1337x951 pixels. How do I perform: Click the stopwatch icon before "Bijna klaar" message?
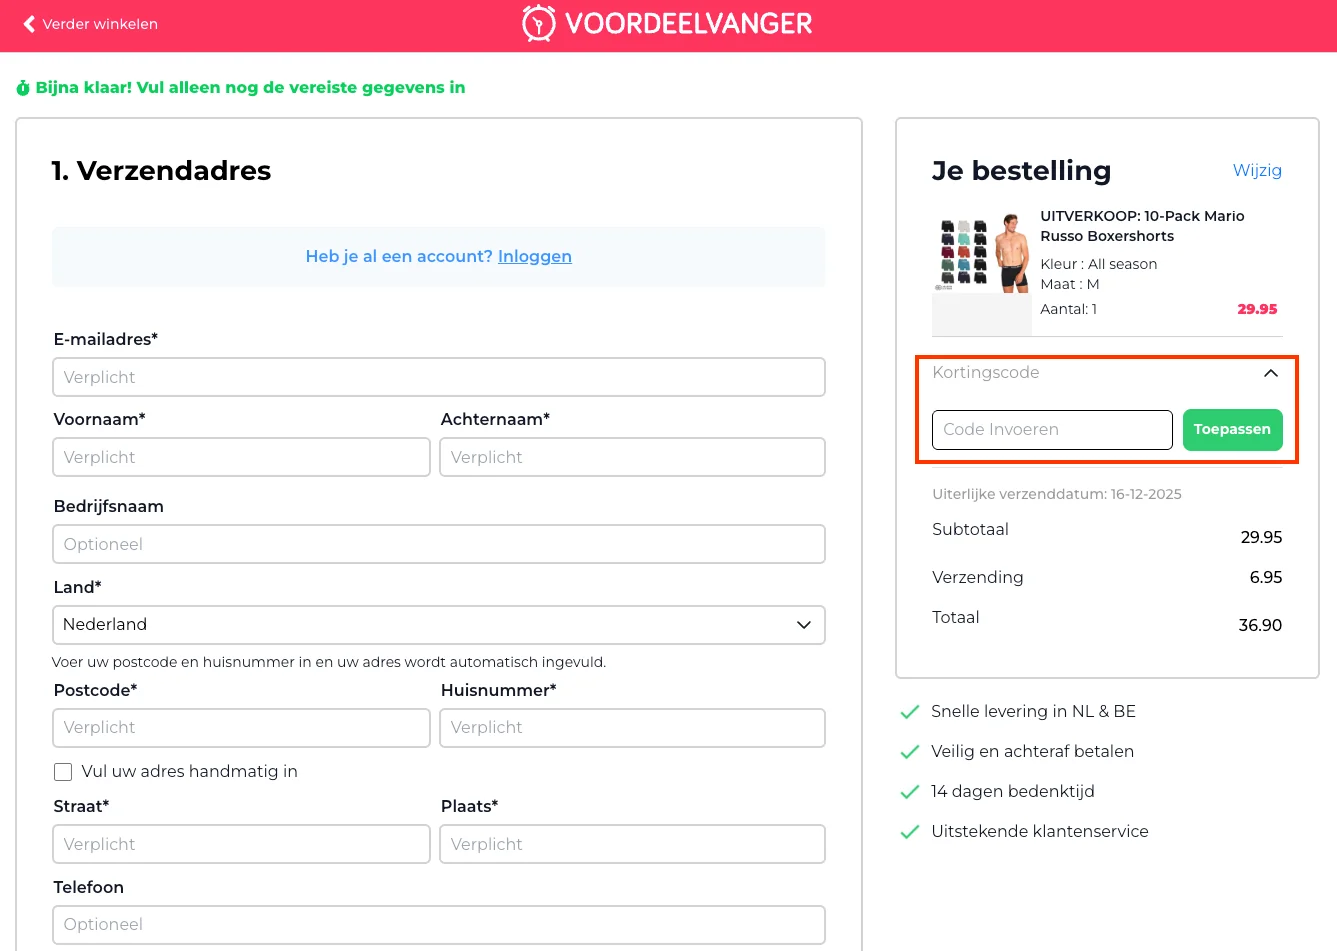22,87
